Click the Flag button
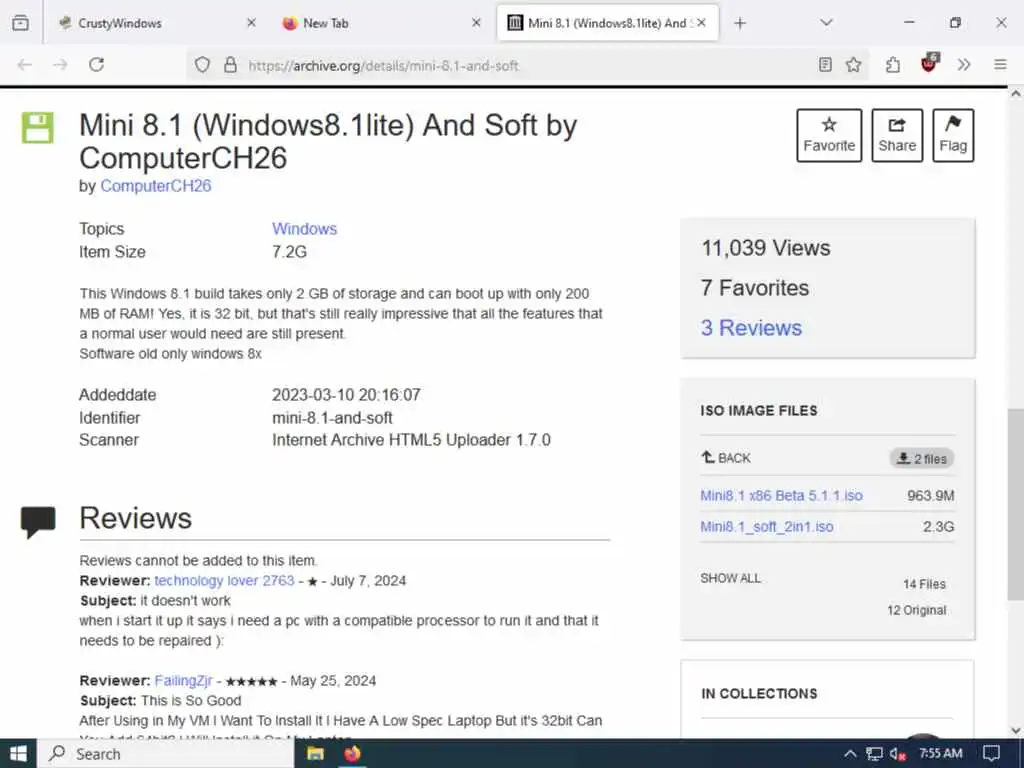The width and height of the screenshot is (1024, 768). coord(953,135)
